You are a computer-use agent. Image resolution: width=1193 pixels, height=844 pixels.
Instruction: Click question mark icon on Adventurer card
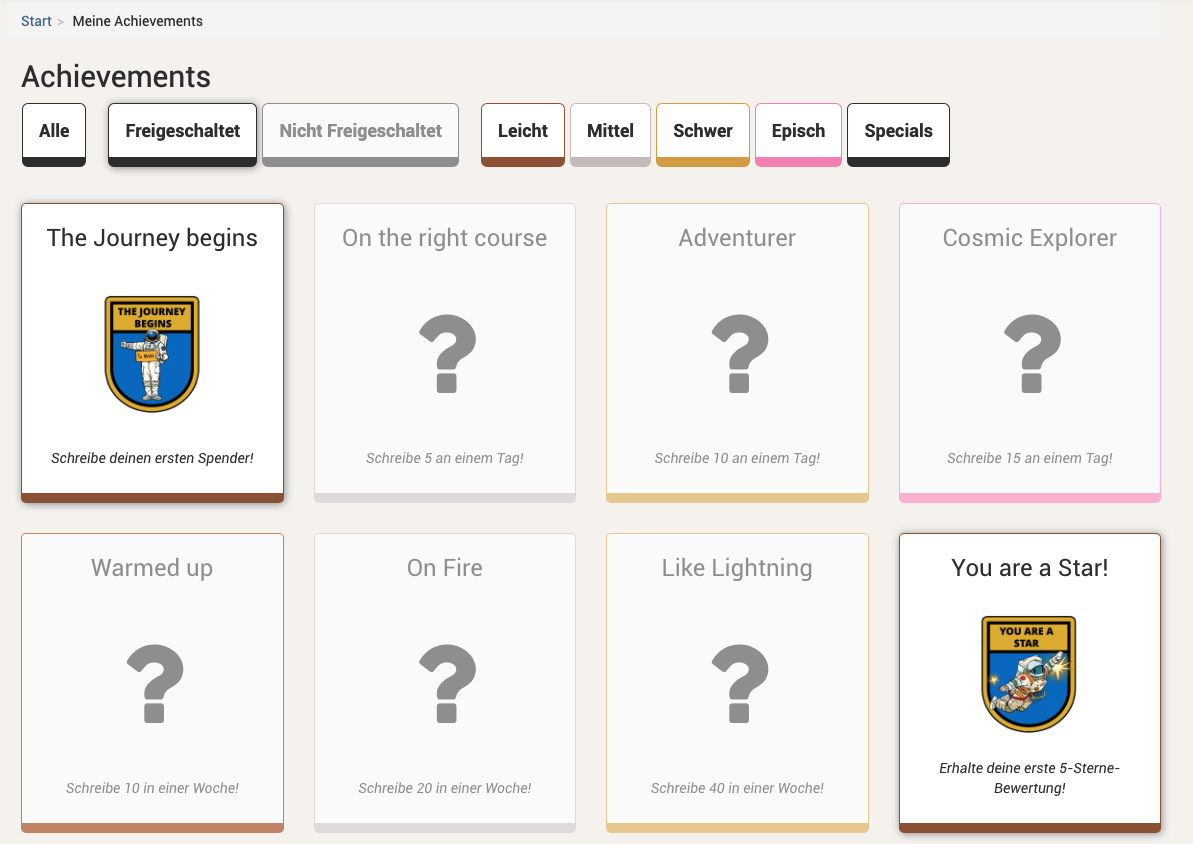click(x=740, y=353)
